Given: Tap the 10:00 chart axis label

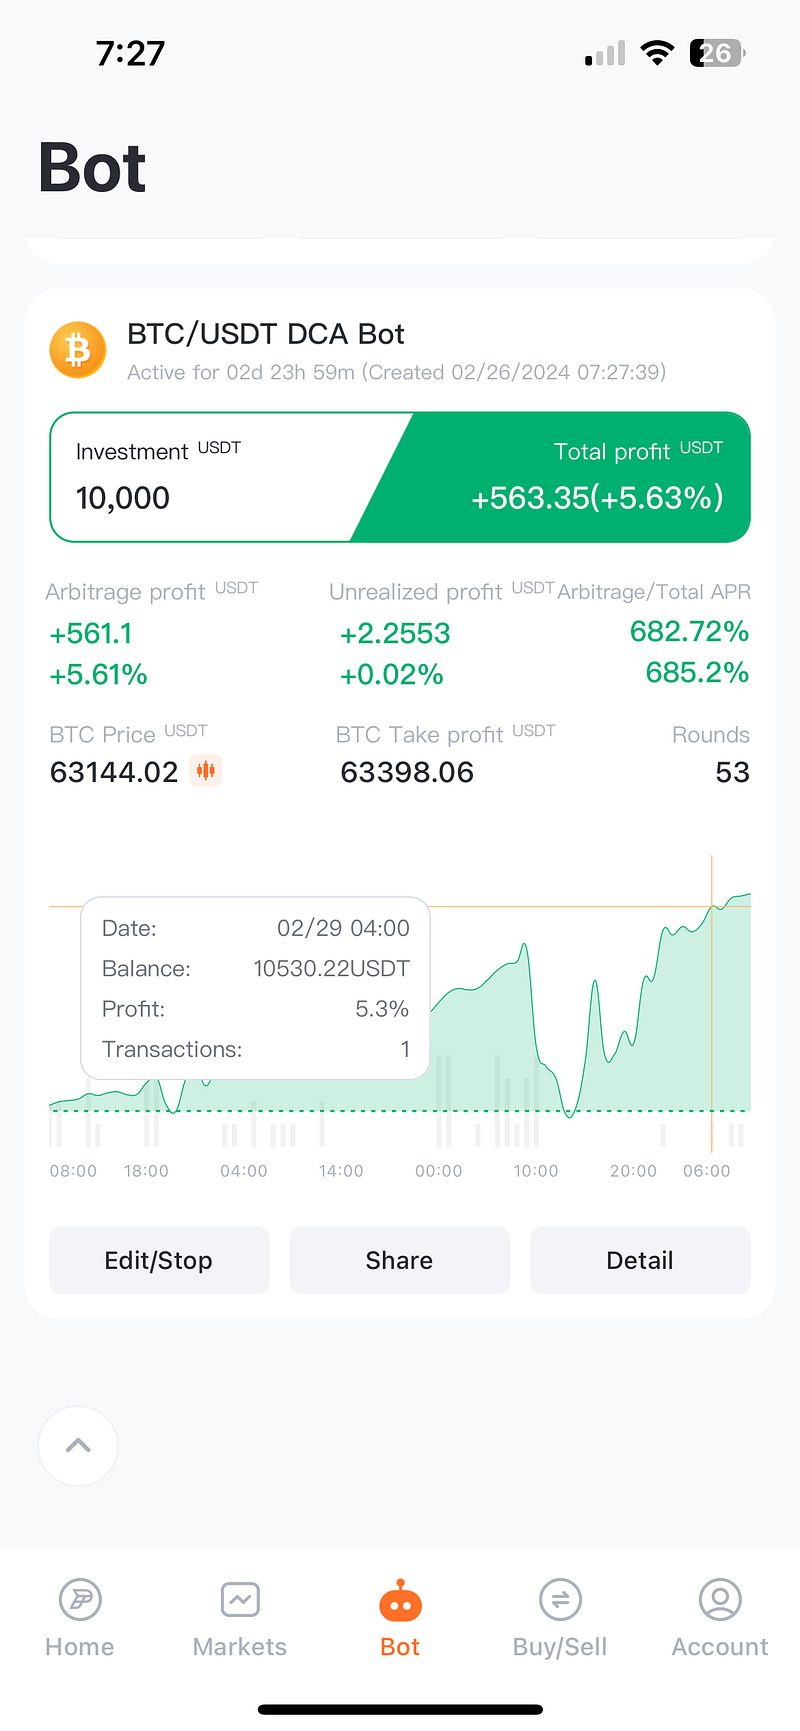Looking at the screenshot, I should click(x=536, y=1171).
